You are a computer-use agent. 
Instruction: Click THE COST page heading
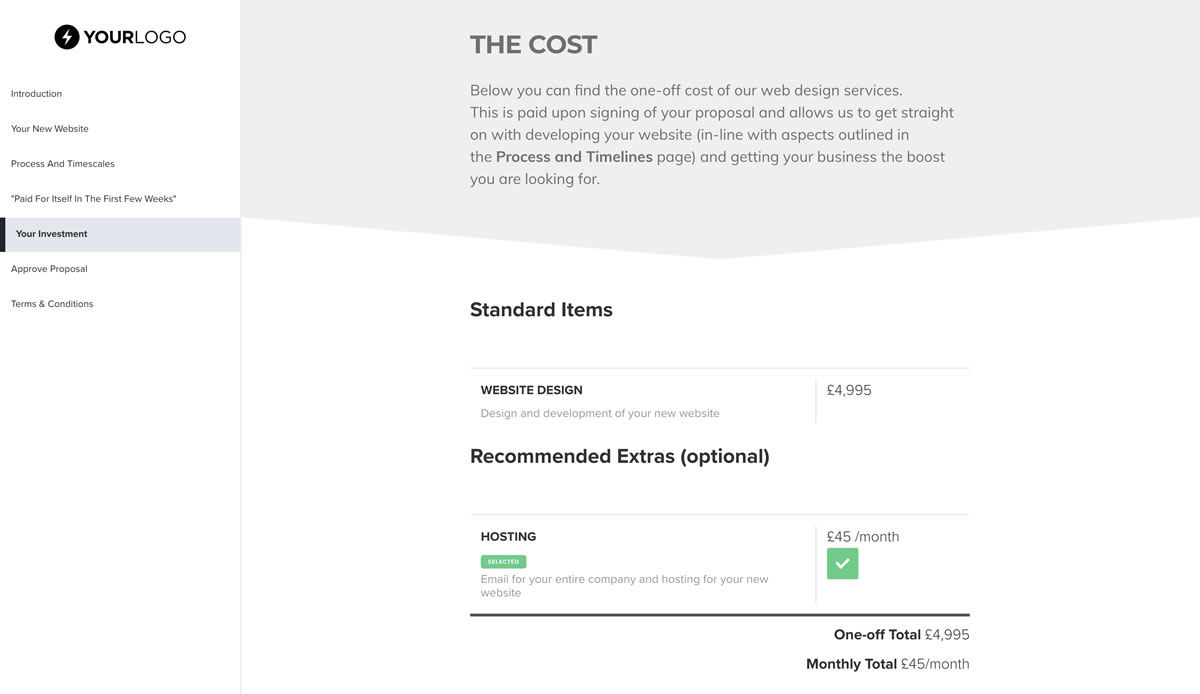(x=533, y=45)
